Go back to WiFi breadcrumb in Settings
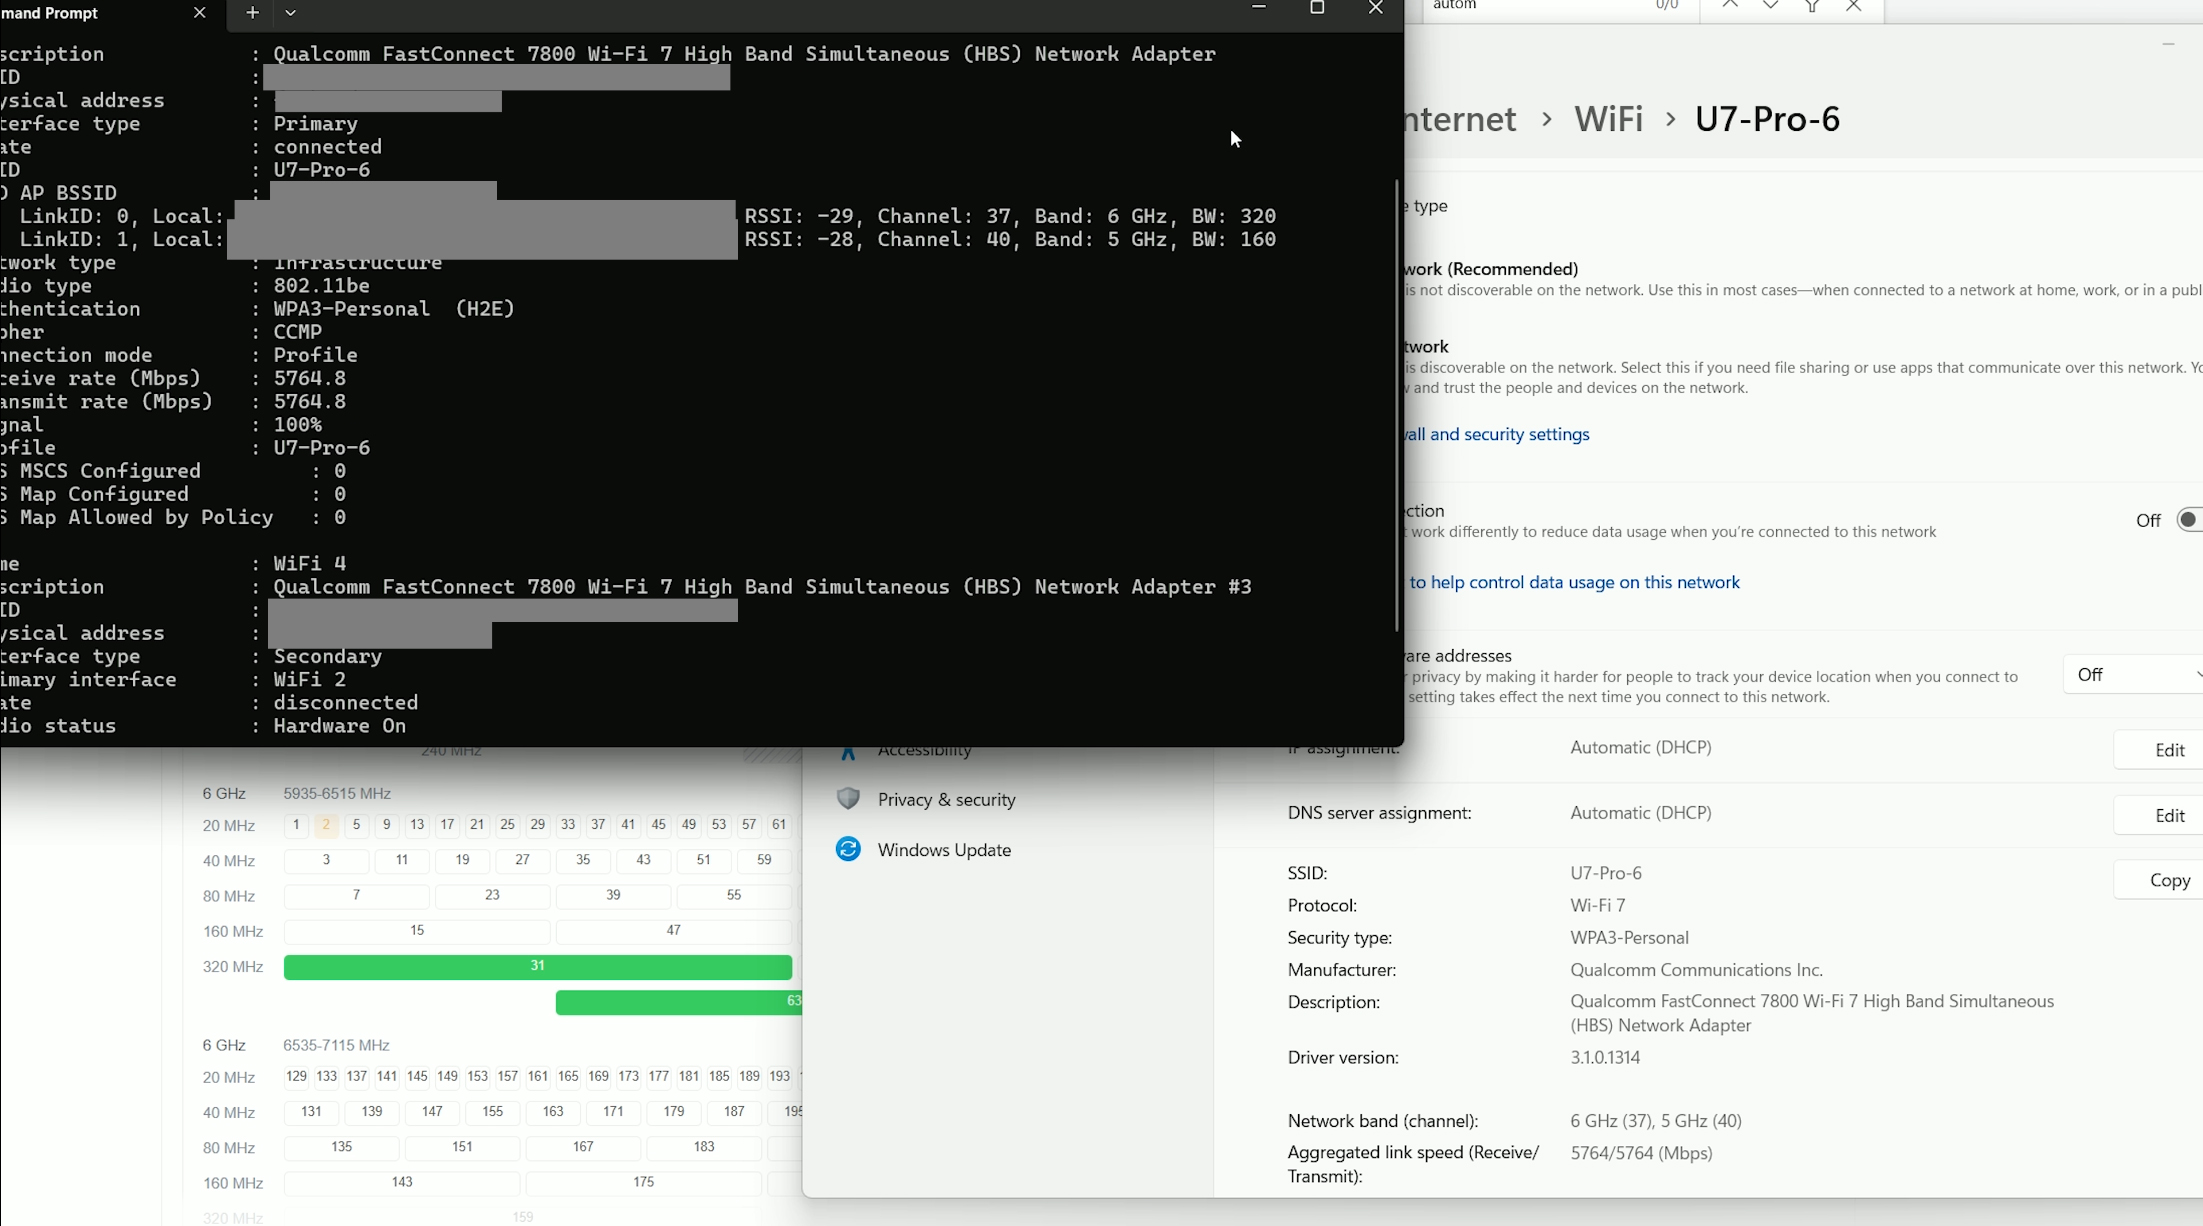Image resolution: width=2203 pixels, height=1226 pixels. coord(1608,119)
